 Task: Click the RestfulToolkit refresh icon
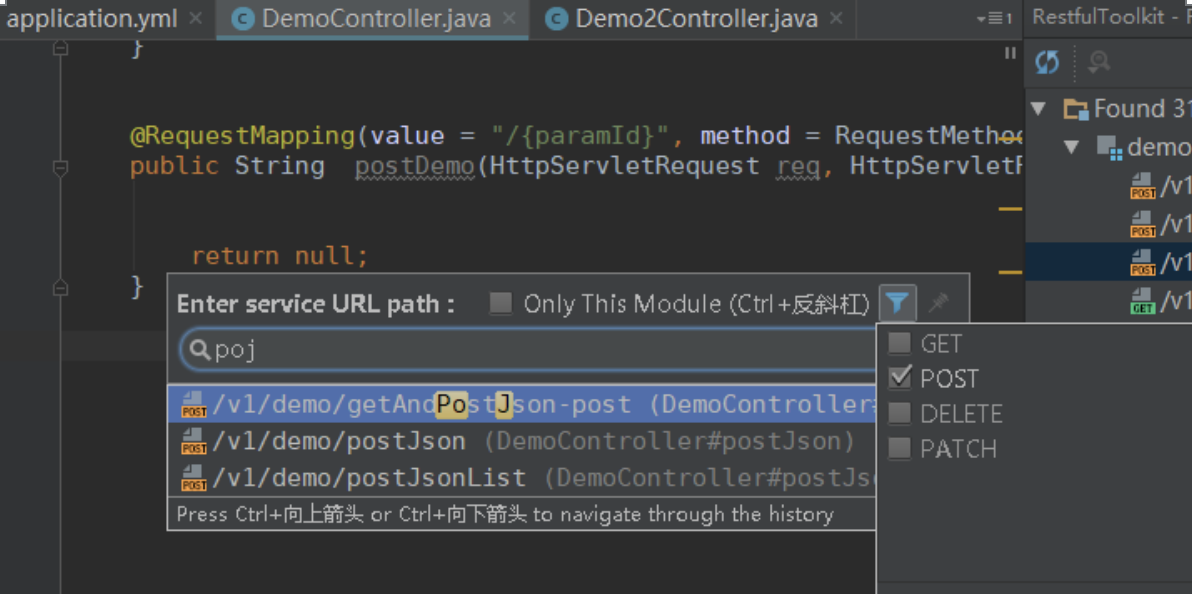point(1048,62)
